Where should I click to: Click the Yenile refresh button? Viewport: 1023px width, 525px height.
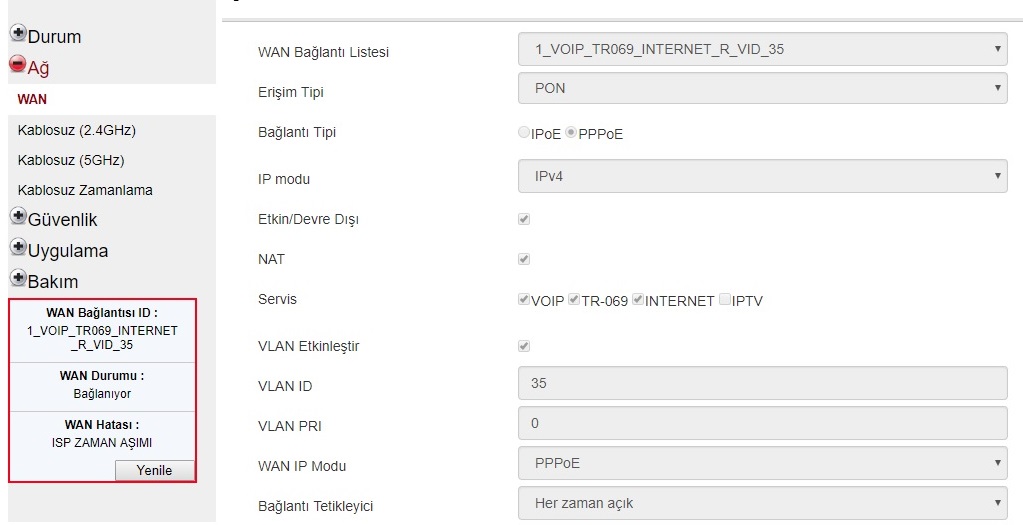point(154,470)
